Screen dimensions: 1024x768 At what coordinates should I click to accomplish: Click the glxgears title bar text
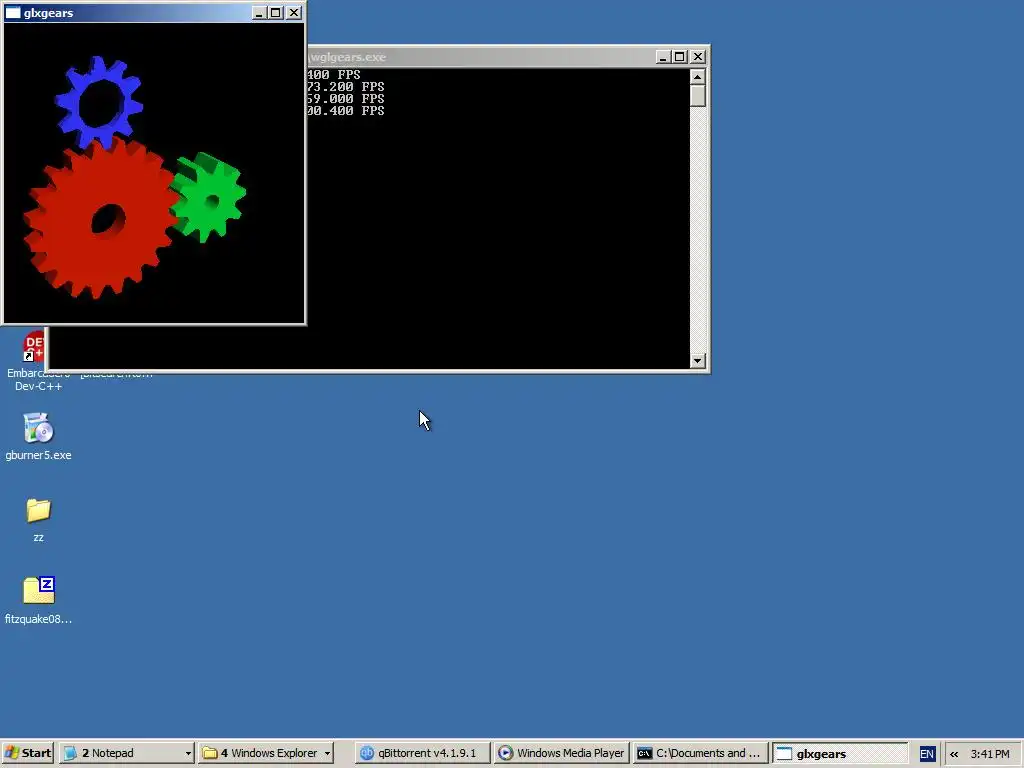(48, 12)
